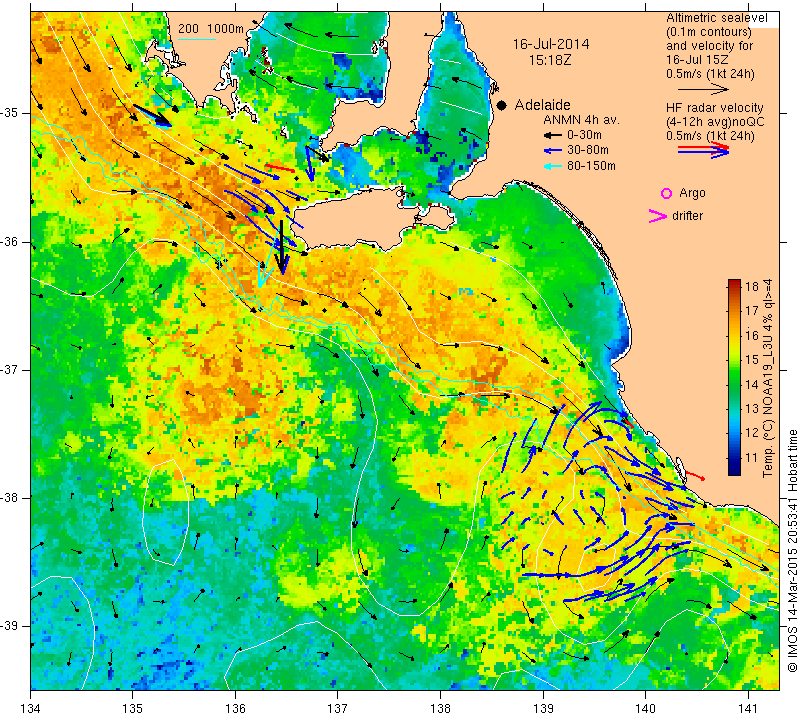The height and width of the screenshot is (720, 800).
Task: Click the colorbar tick label '16'
Action: coord(752,336)
